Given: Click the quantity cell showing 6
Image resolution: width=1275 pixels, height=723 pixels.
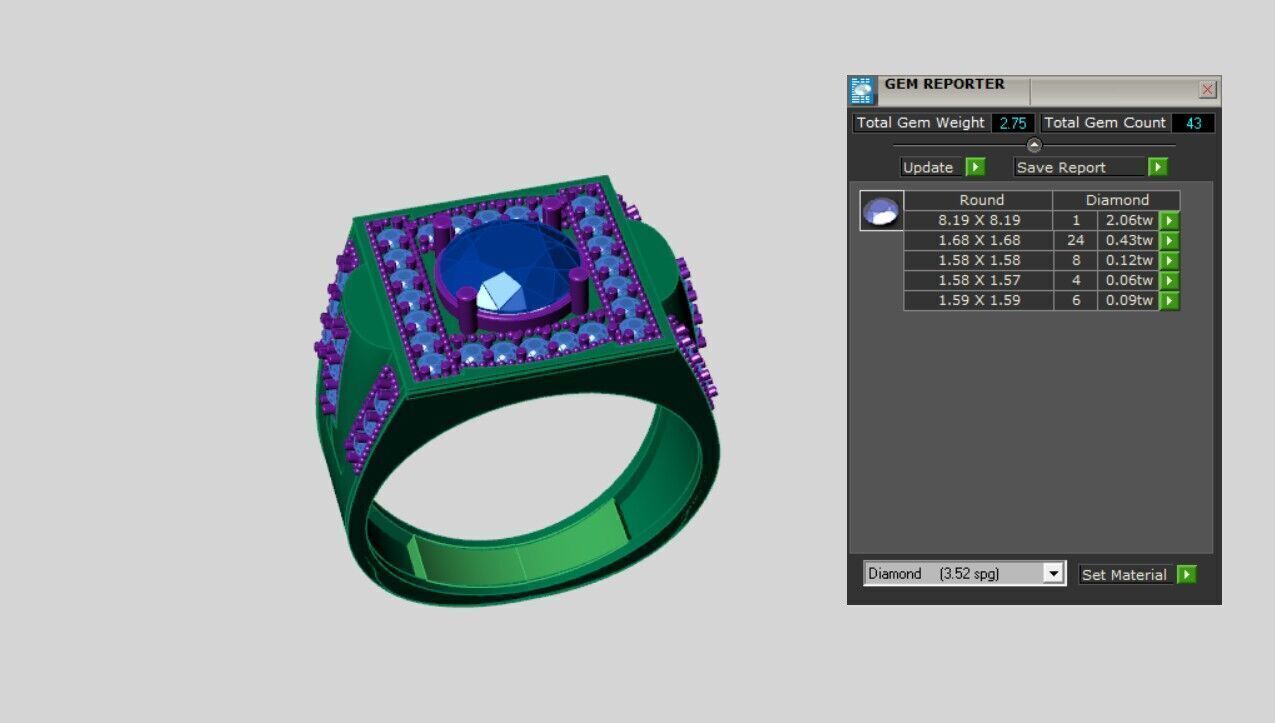Looking at the screenshot, I should click(1076, 300).
